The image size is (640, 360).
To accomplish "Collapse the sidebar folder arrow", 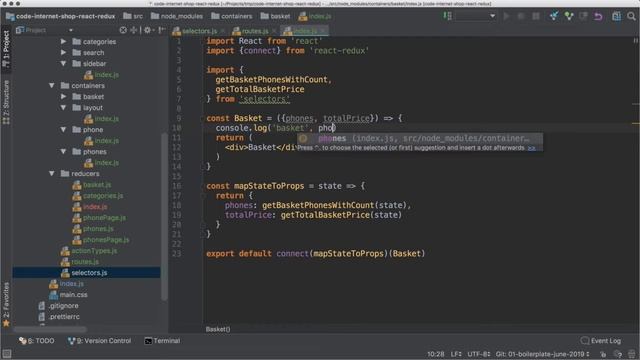I will point(63,64).
